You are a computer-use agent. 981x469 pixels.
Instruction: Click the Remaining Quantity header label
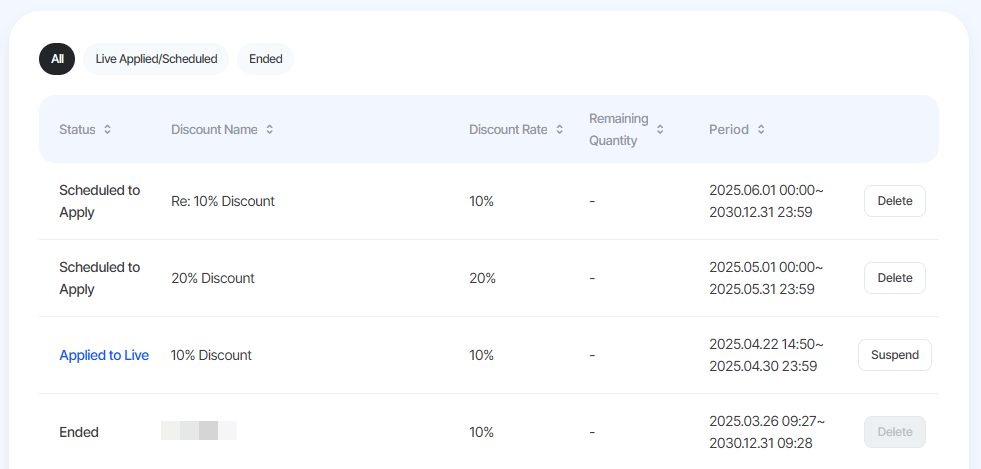[619, 129]
